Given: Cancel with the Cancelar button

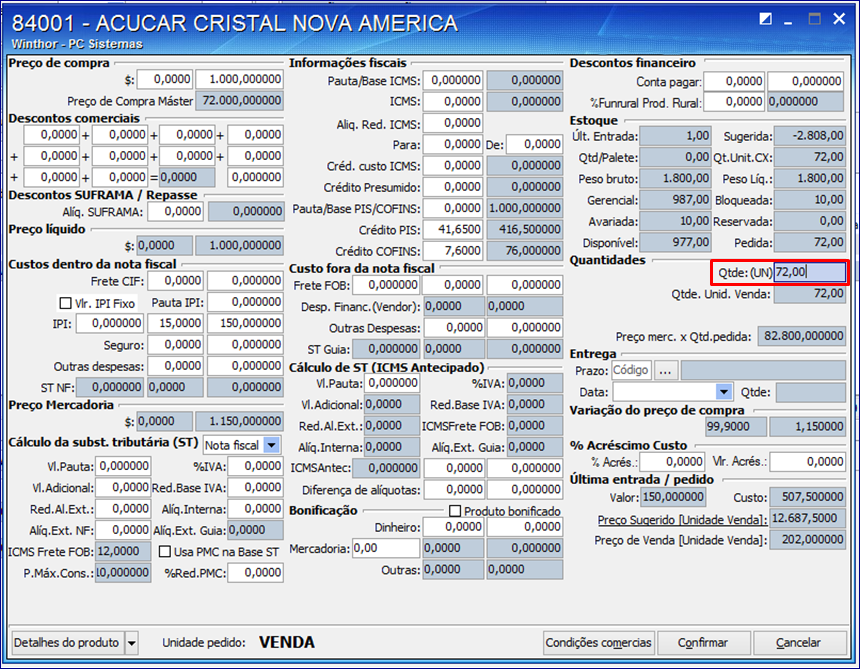Looking at the screenshot, I should point(798,642).
